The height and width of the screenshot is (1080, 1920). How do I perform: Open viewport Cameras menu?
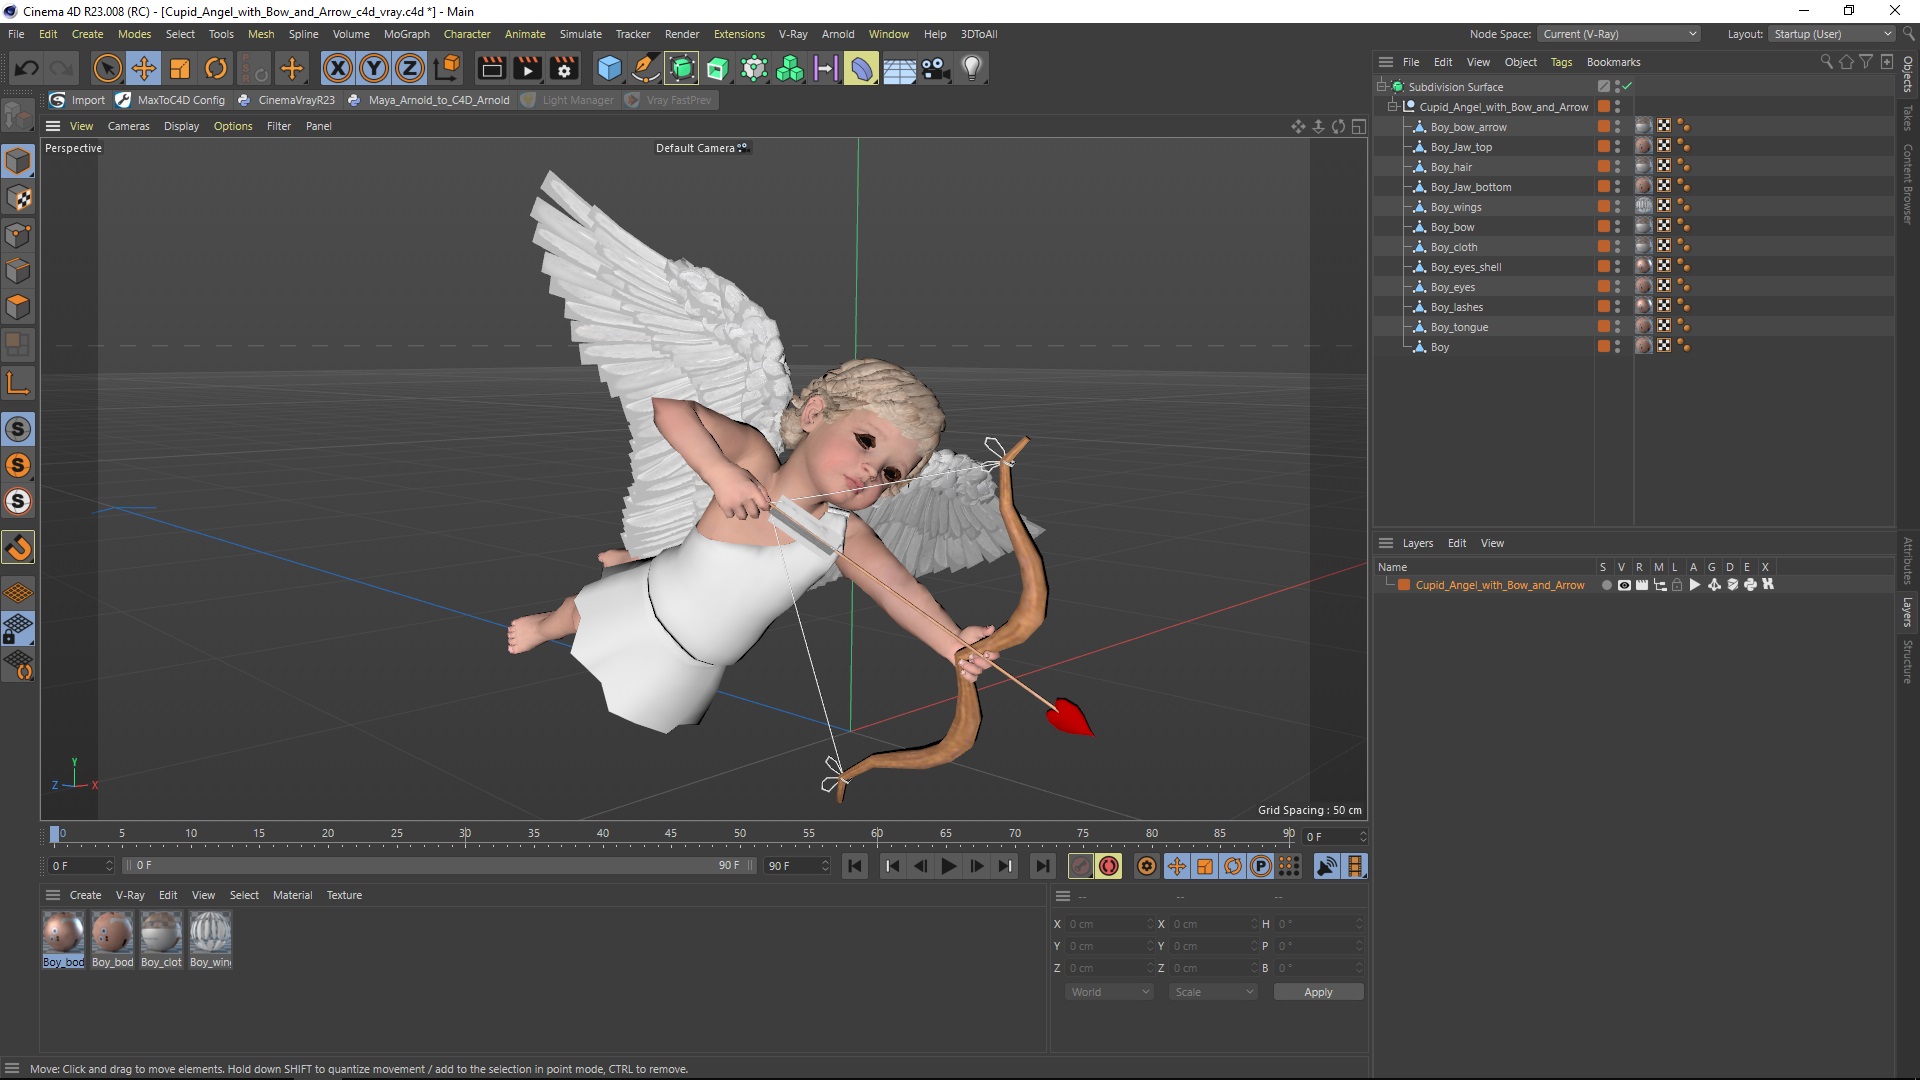point(128,126)
